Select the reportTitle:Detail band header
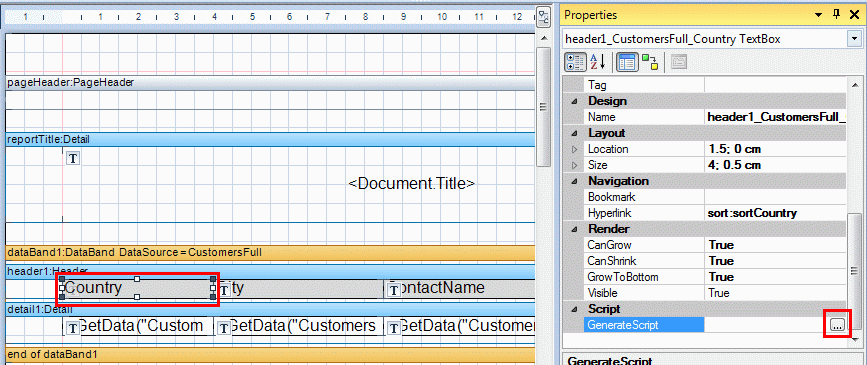The width and height of the screenshot is (867, 365). click(x=270, y=139)
